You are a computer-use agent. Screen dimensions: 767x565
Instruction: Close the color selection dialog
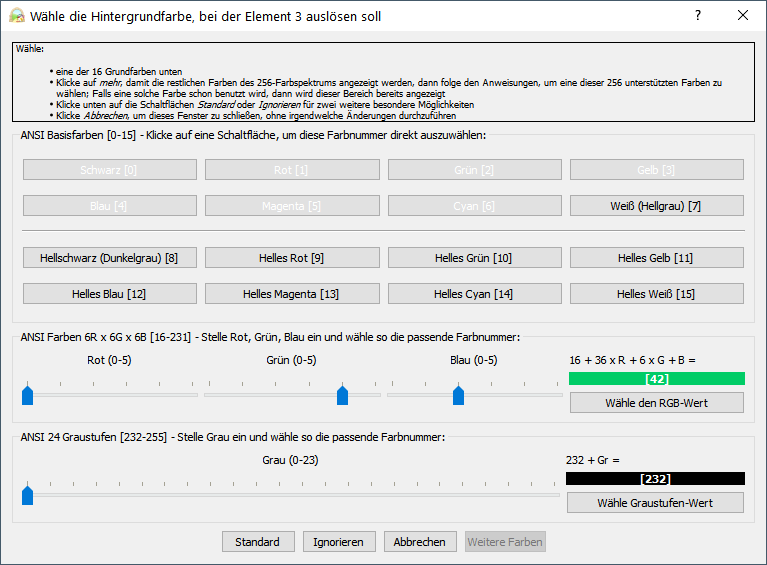(743, 15)
